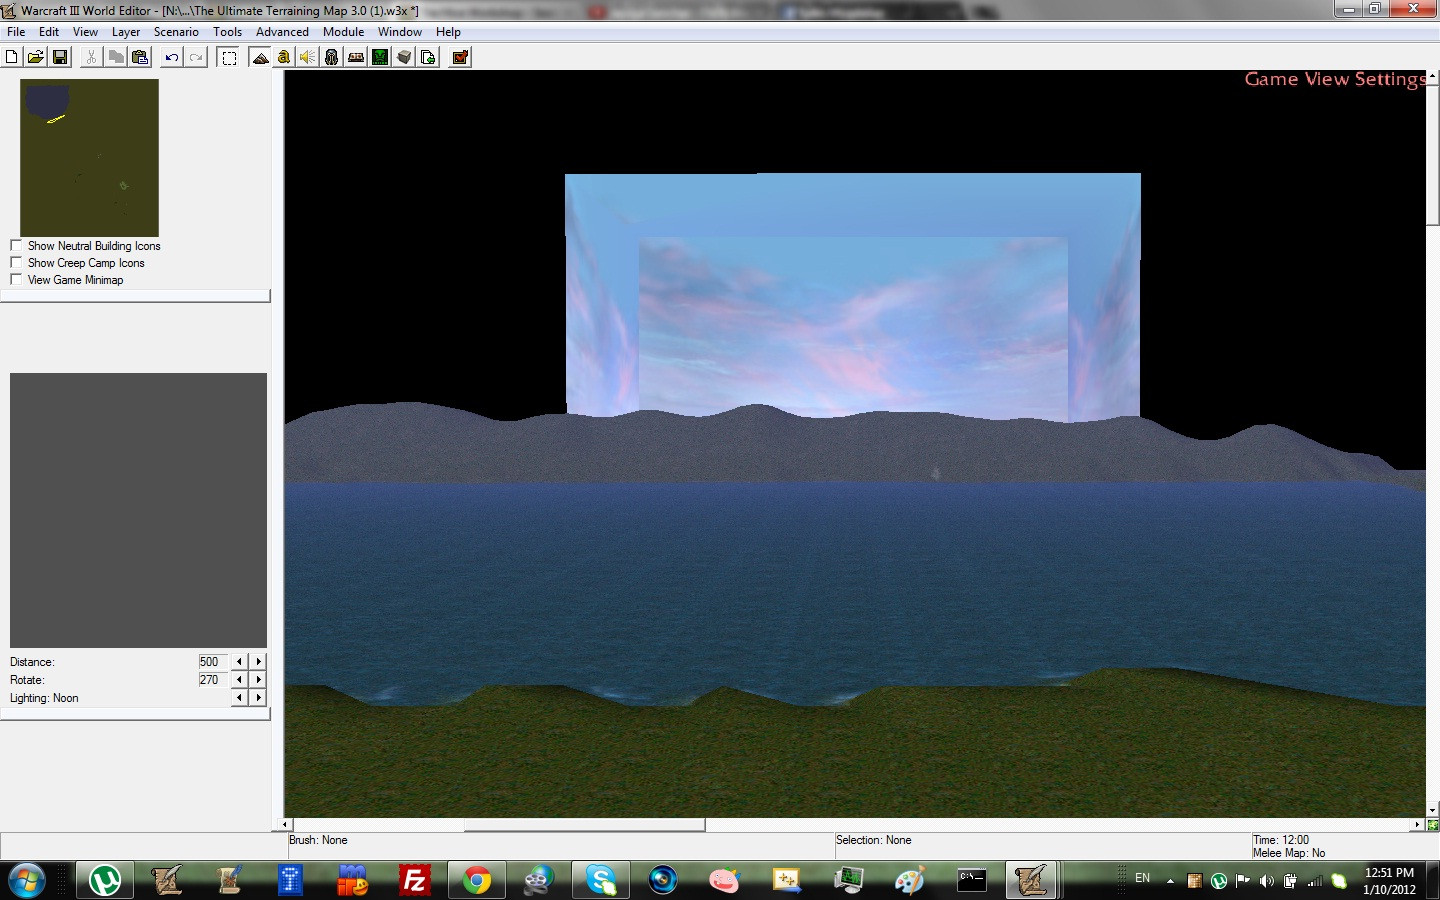Save the map with floppy disk icon
Viewport: 1440px width, 900px height.
click(x=60, y=57)
